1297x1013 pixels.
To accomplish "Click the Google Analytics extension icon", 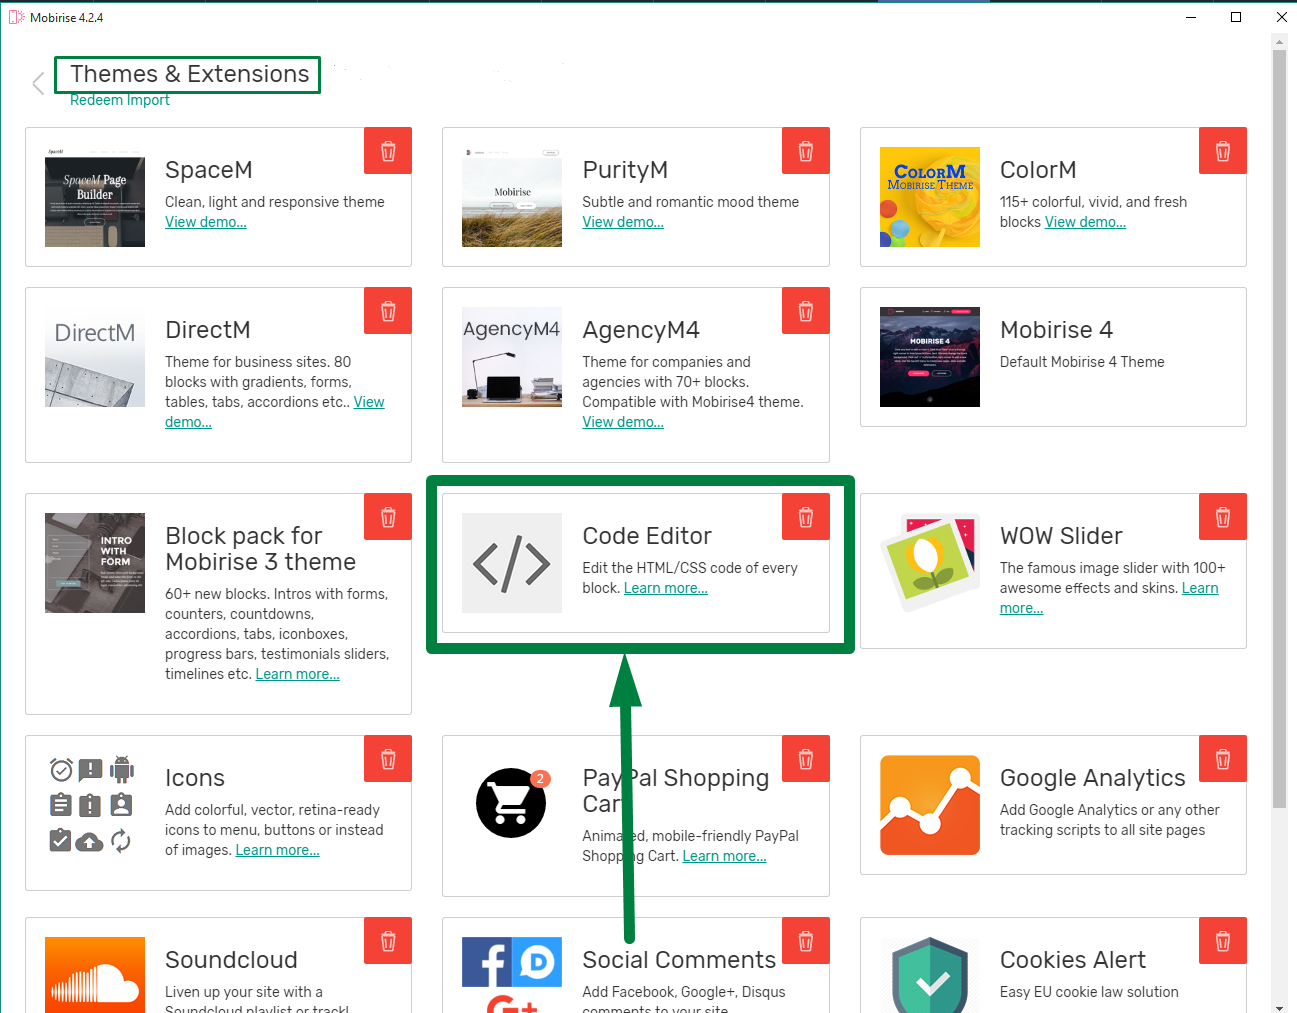I will point(929,805).
